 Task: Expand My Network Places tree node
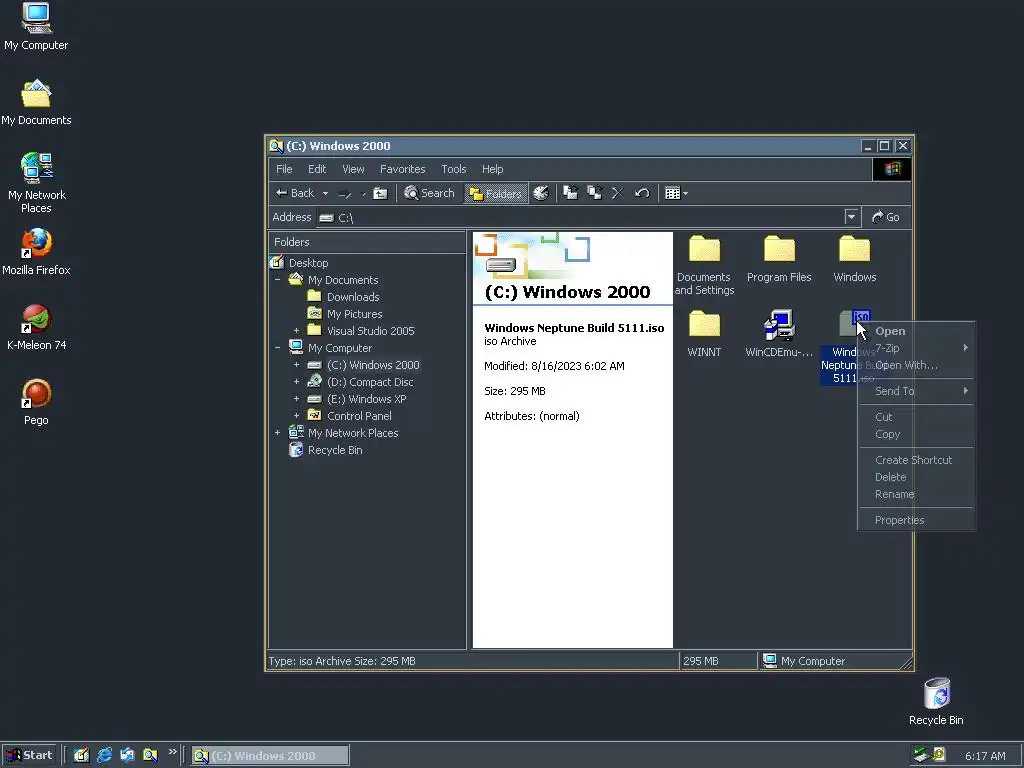point(278,433)
